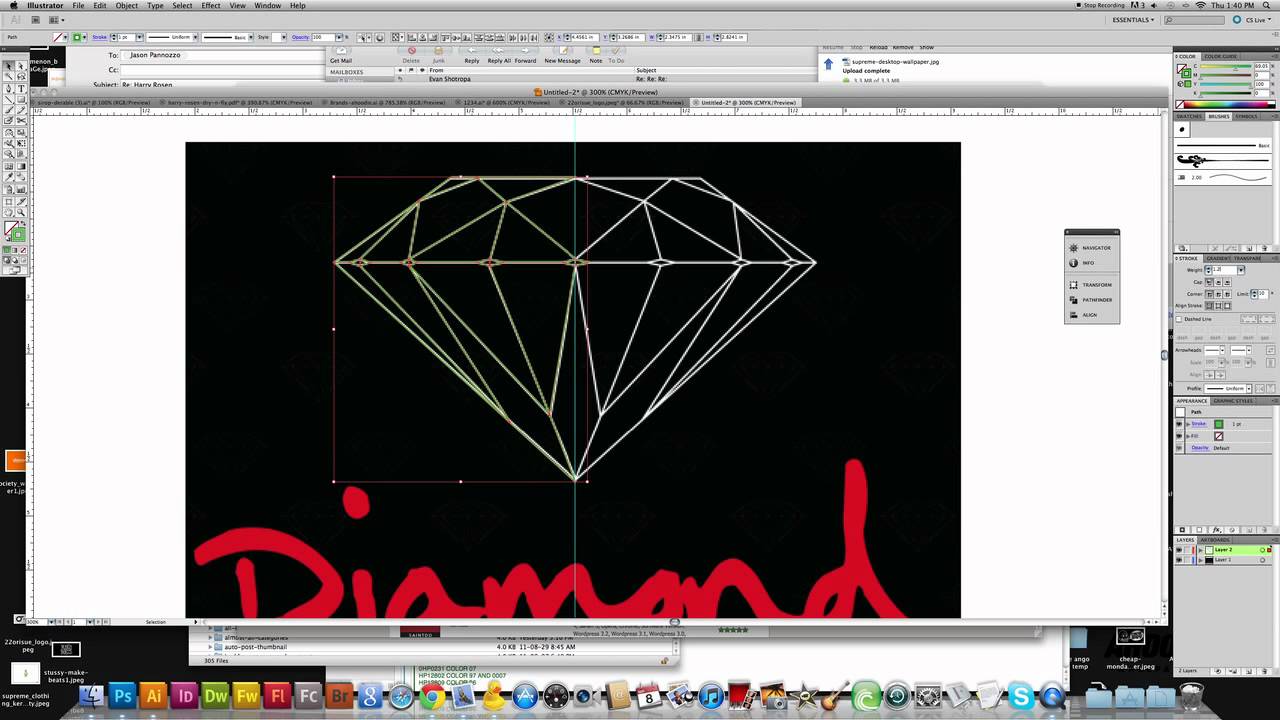Open Weight dropdown in Stroke panel
Screen dimensions: 1280x720
click(1240, 270)
